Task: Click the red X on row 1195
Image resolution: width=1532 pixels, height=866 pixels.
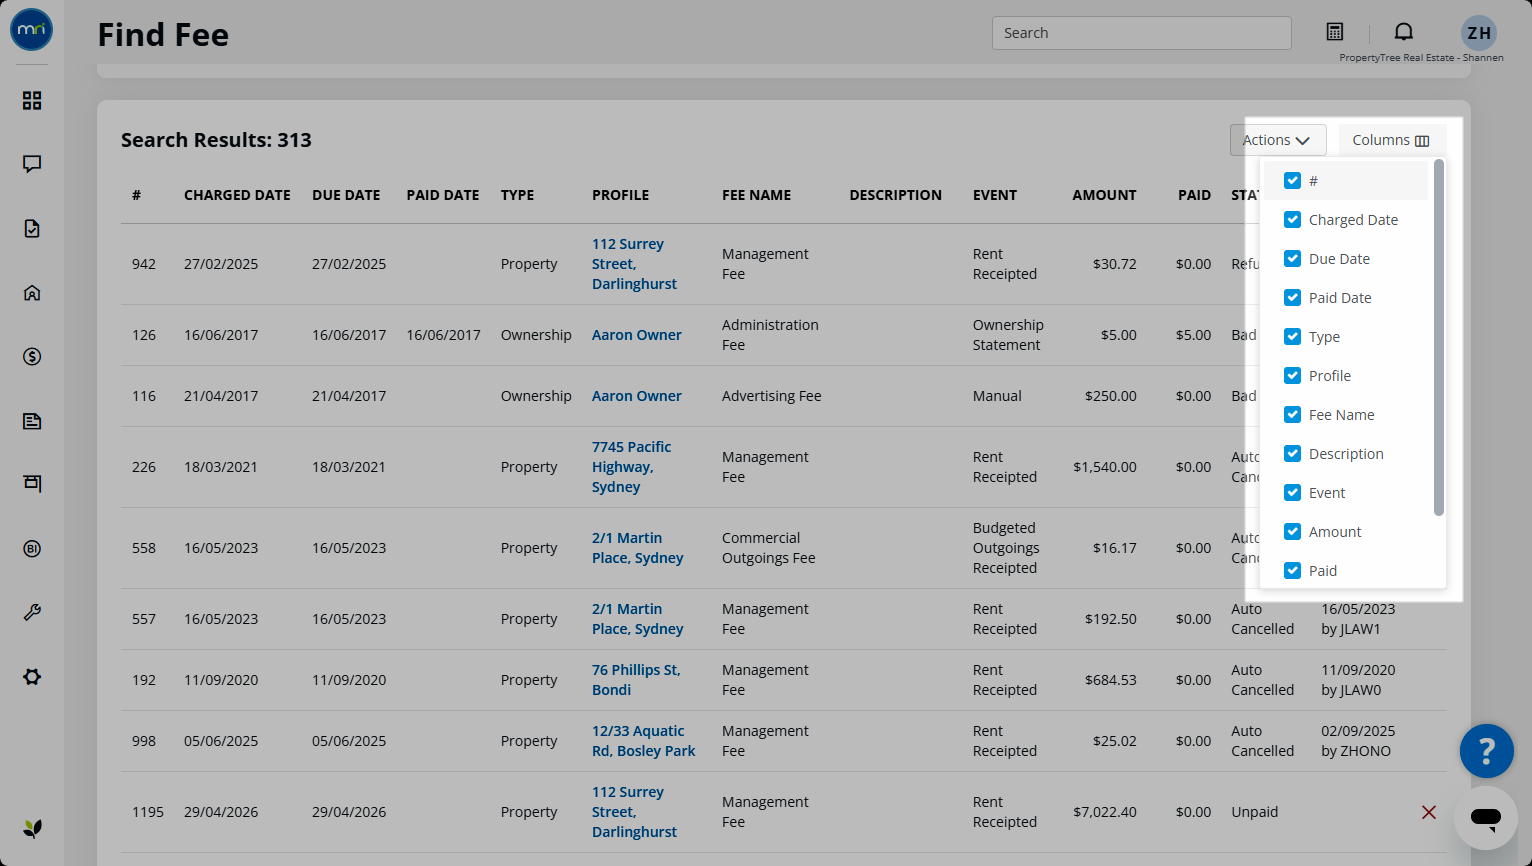Action: 1429,812
